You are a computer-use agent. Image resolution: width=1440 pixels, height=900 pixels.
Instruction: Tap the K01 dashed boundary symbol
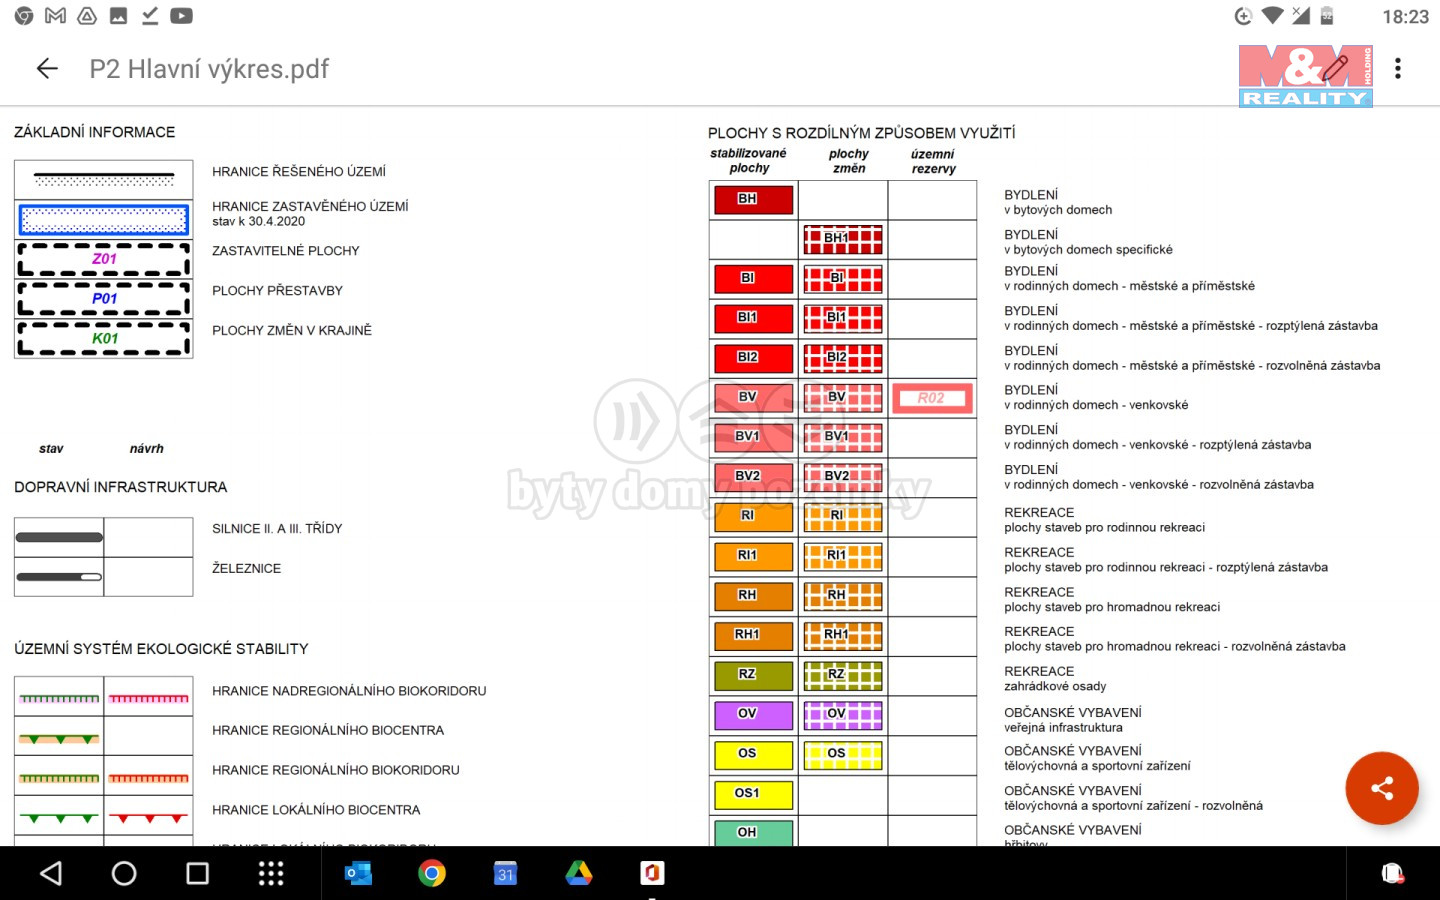(x=104, y=339)
